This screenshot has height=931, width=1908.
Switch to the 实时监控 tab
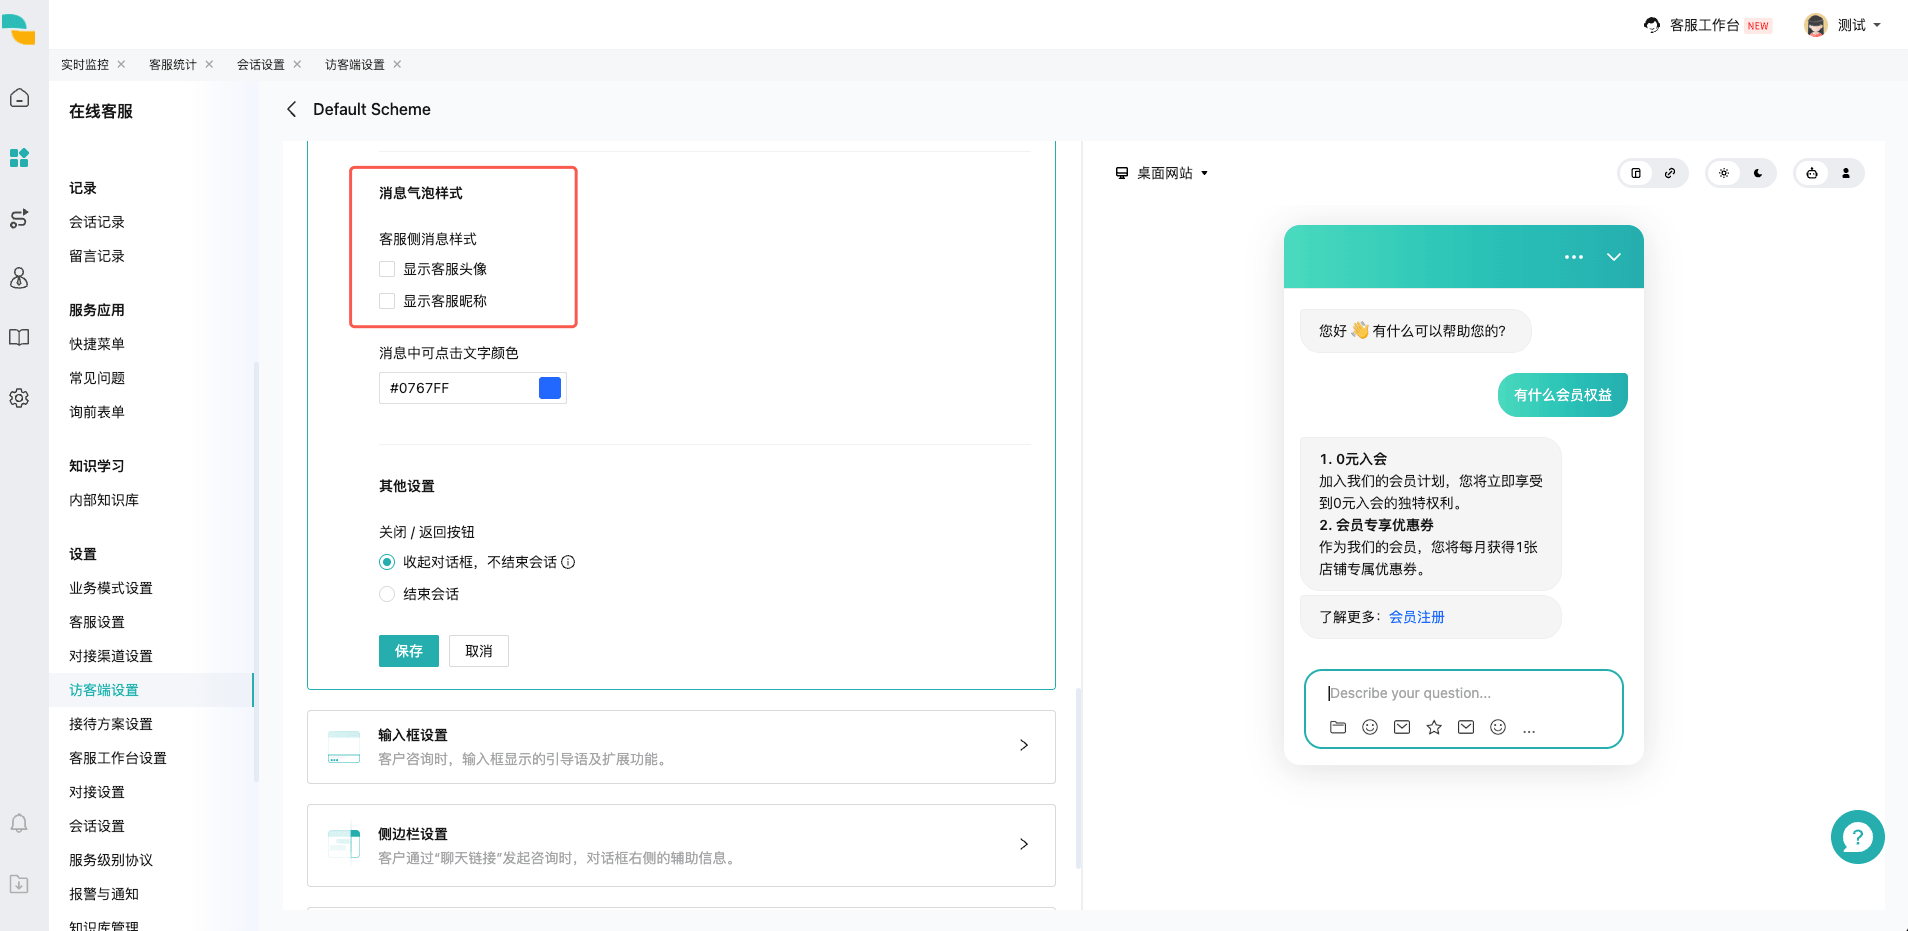[85, 64]
